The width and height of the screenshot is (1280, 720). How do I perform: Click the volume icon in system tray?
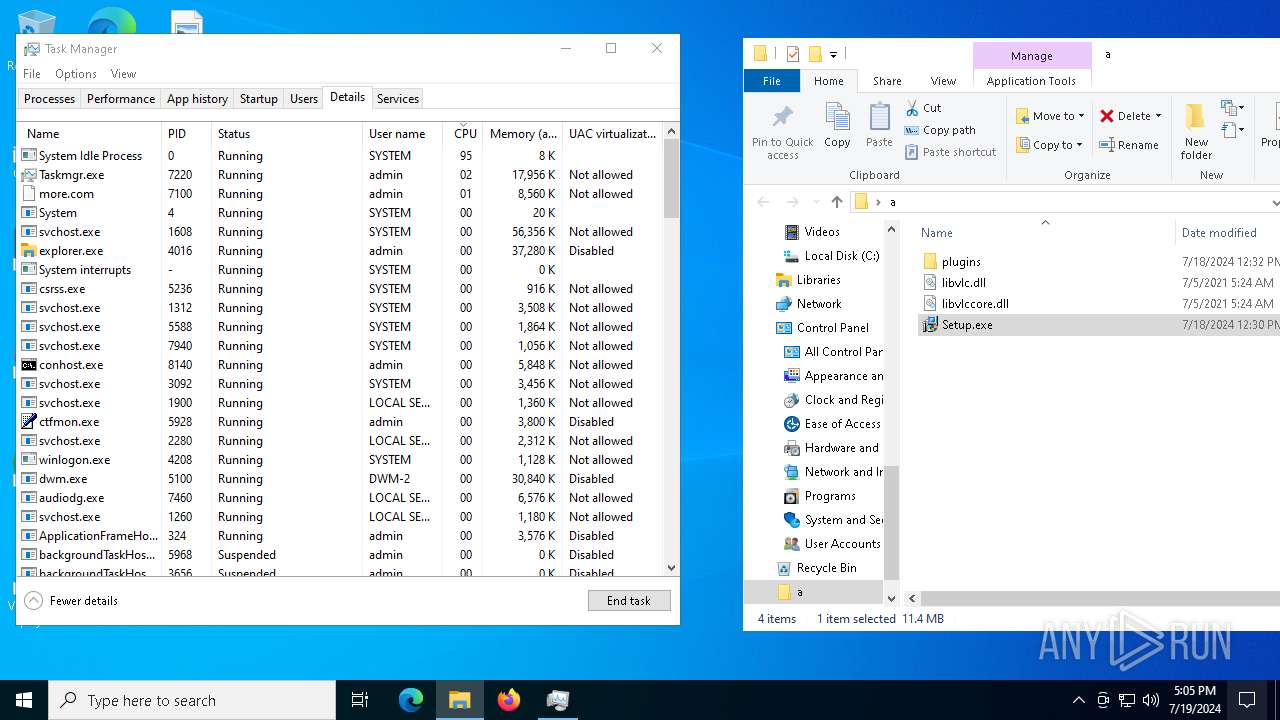(x=1151, y=700)
